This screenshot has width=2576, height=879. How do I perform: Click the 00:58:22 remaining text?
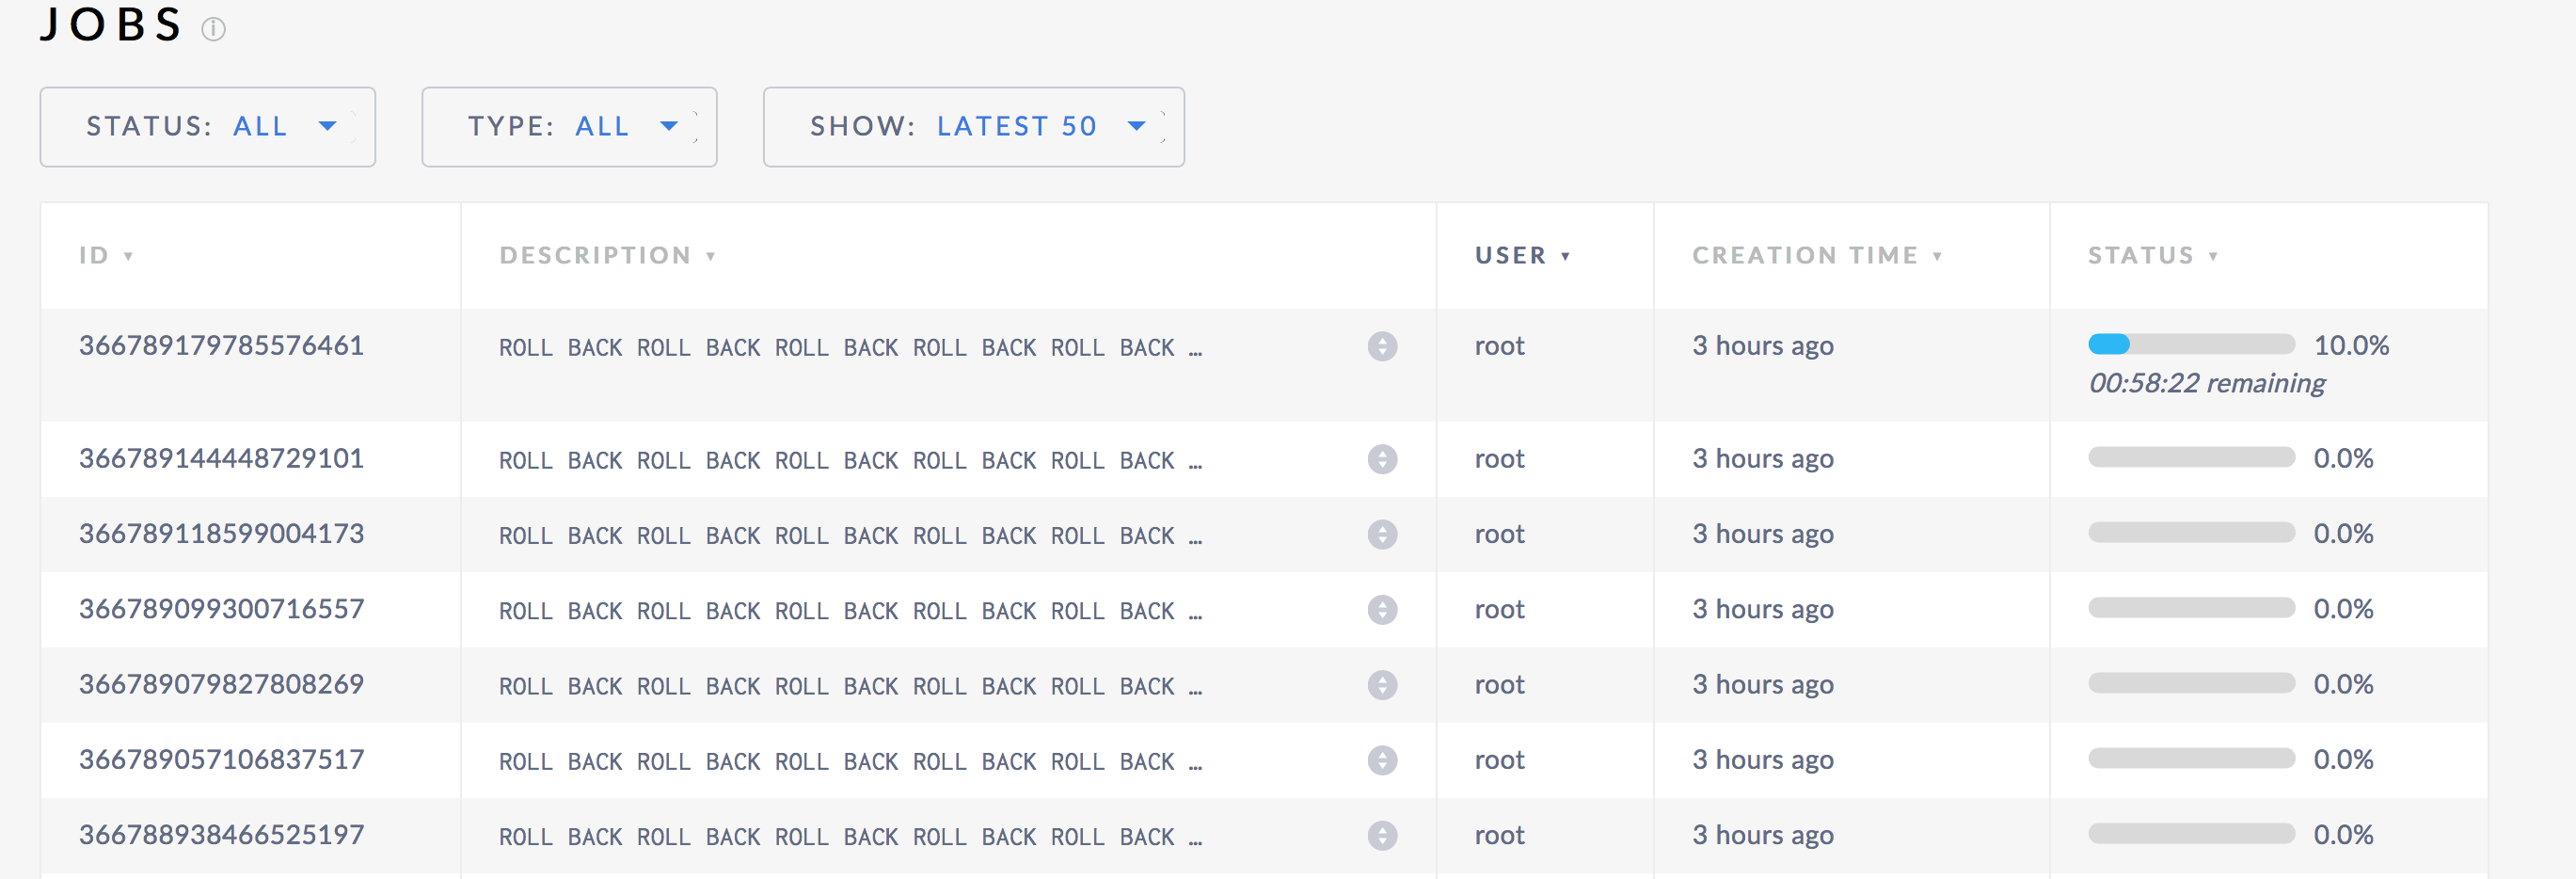[2207, 384]
